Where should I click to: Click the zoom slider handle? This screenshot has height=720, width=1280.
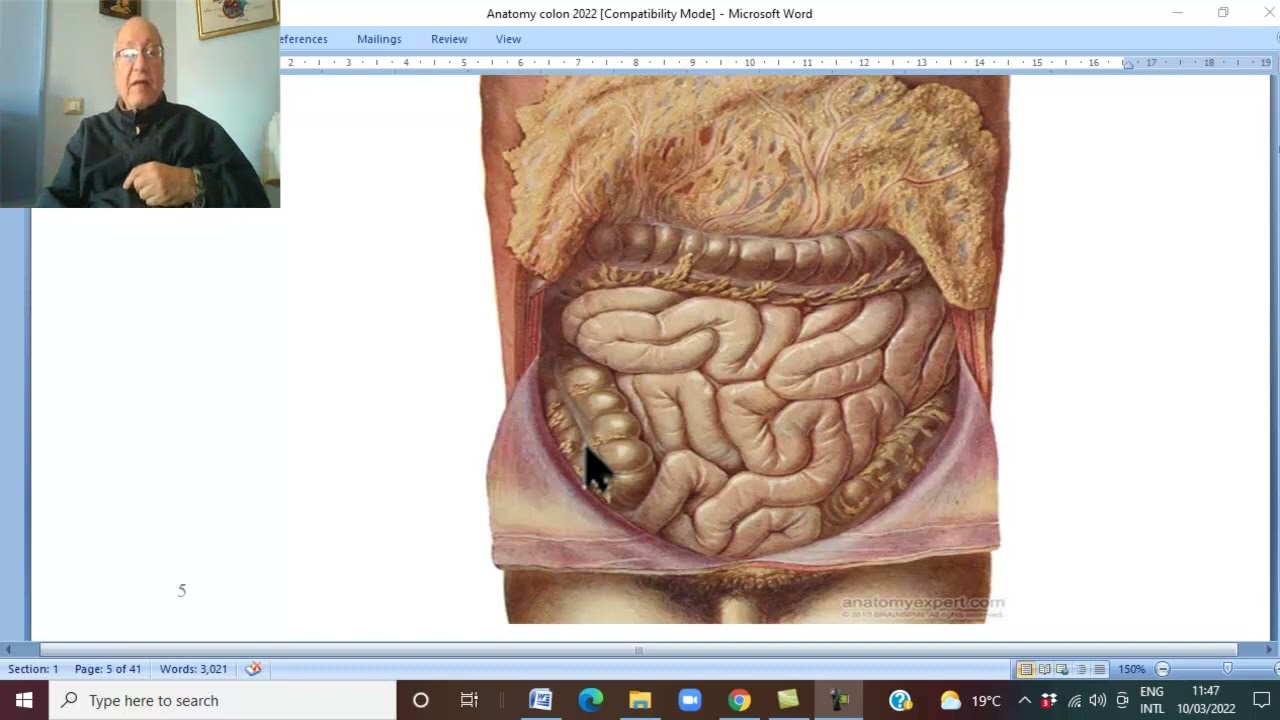pyautogui.click(x=1227, y=669)
